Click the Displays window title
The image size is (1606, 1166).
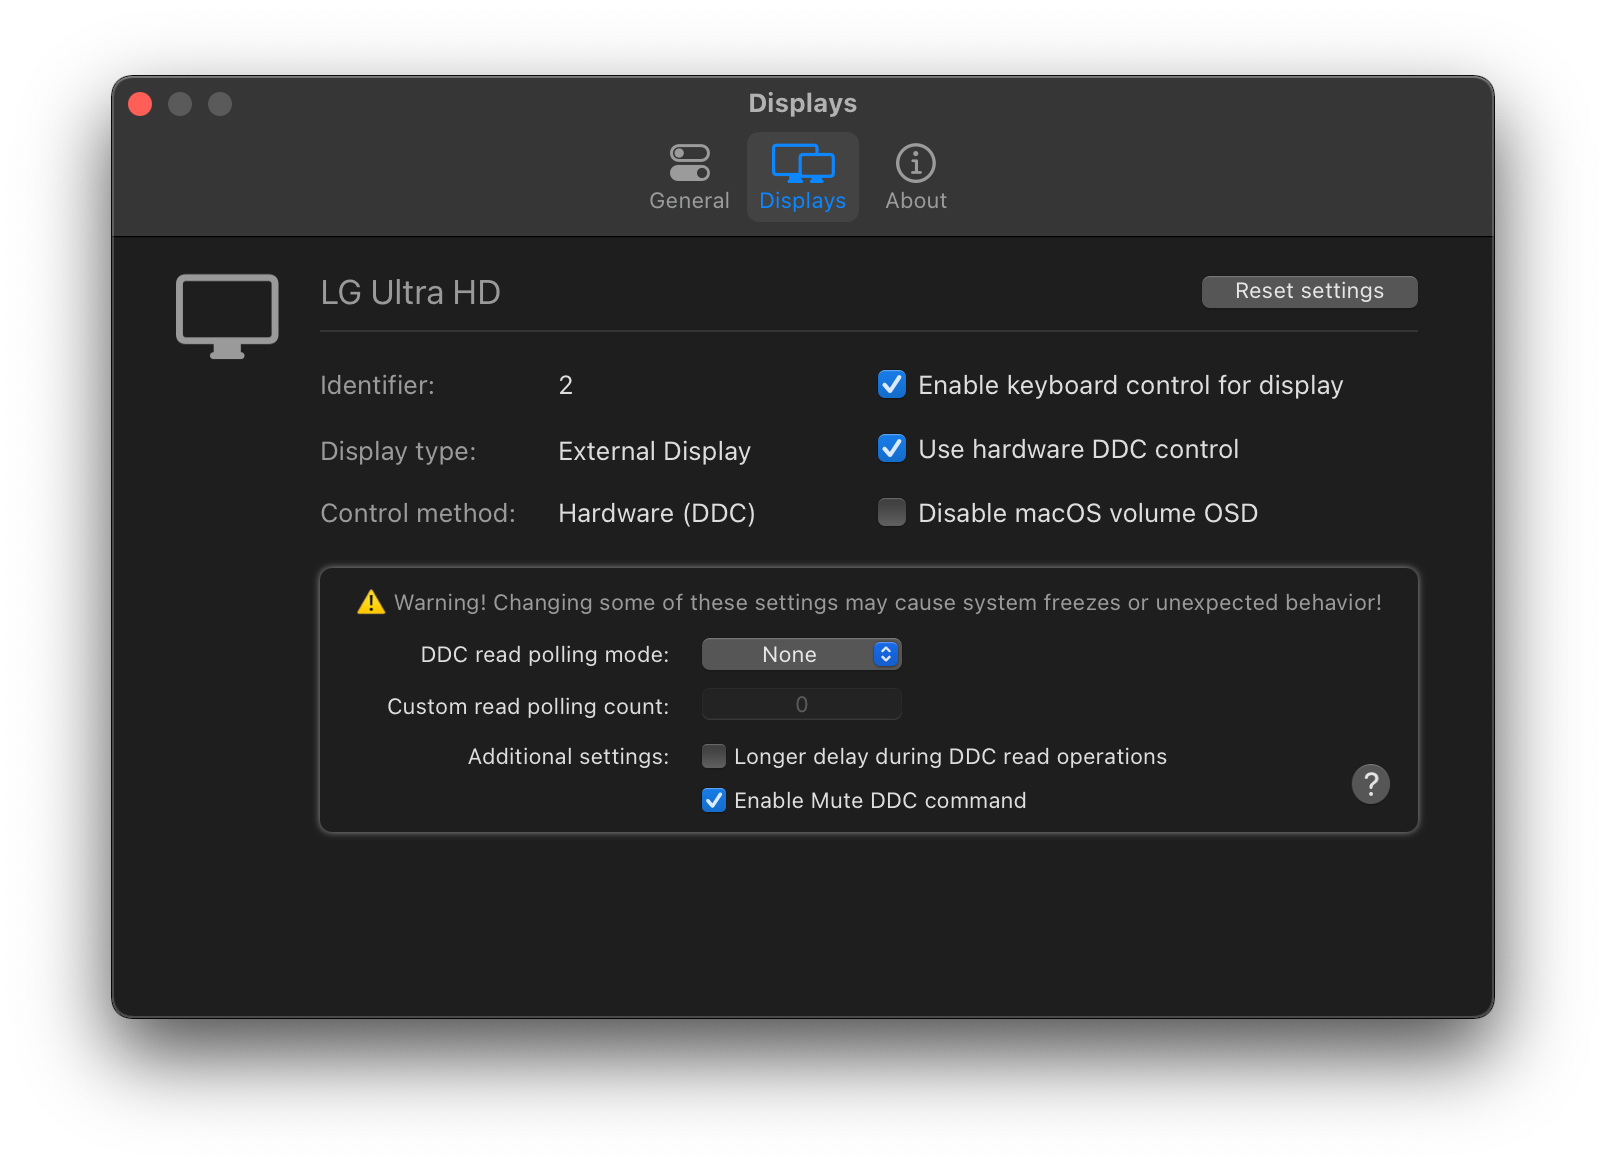click(802, 103)
